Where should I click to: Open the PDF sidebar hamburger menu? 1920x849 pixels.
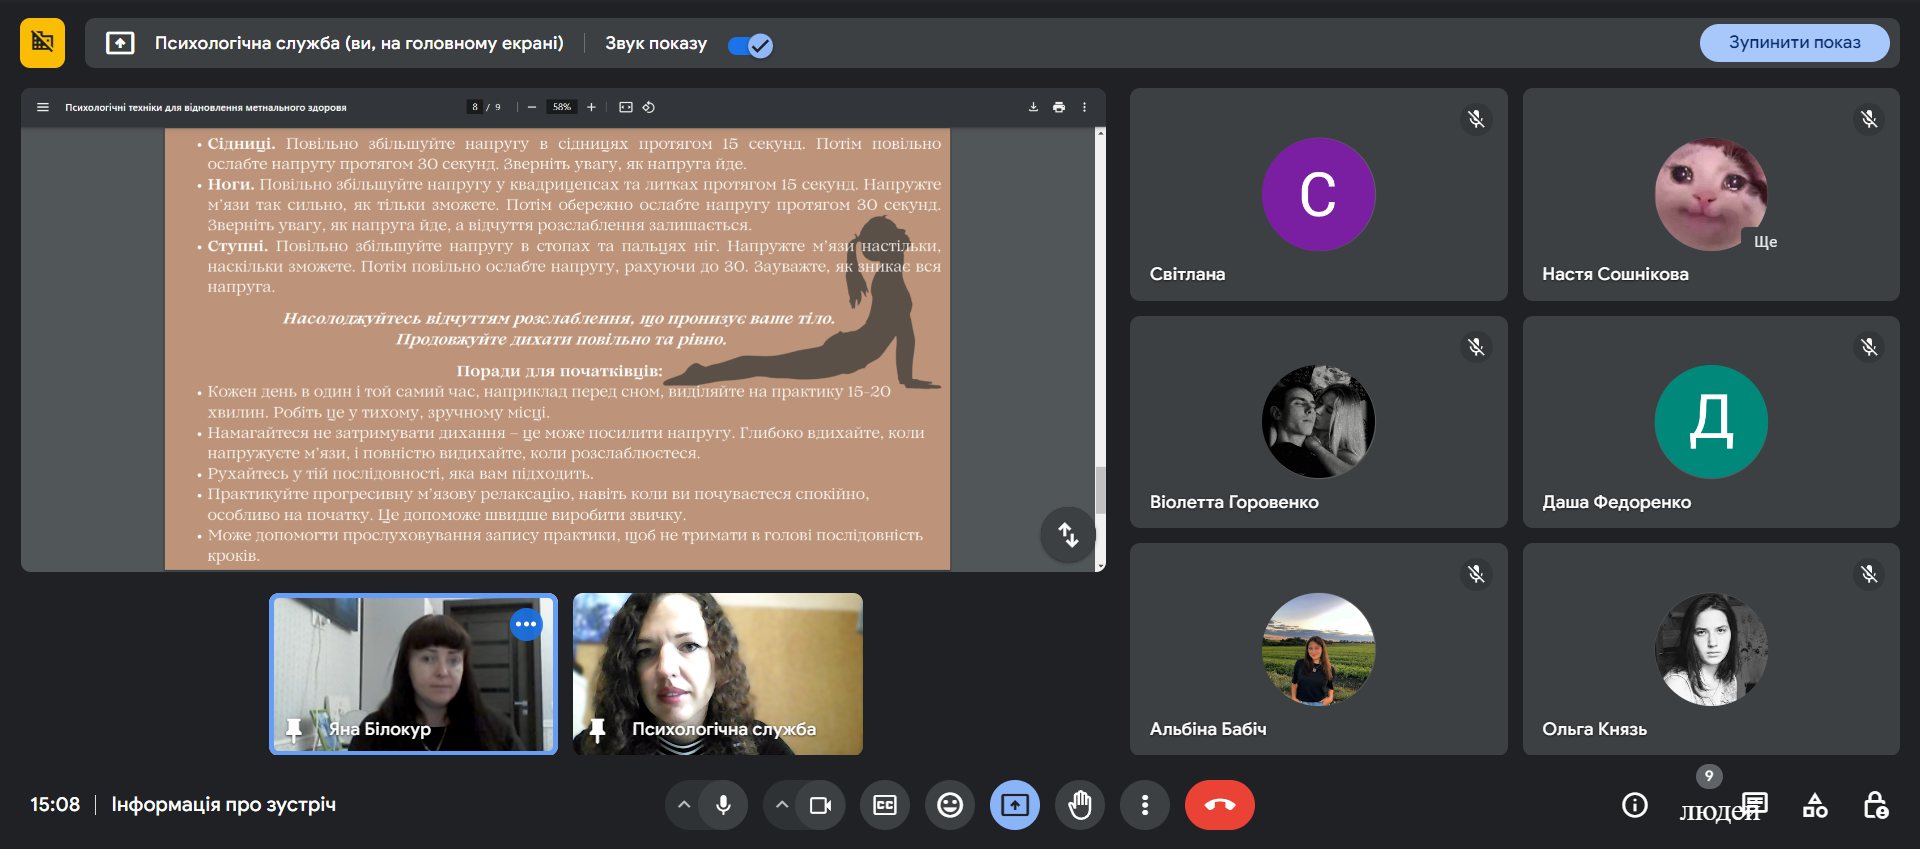(43, 107)
